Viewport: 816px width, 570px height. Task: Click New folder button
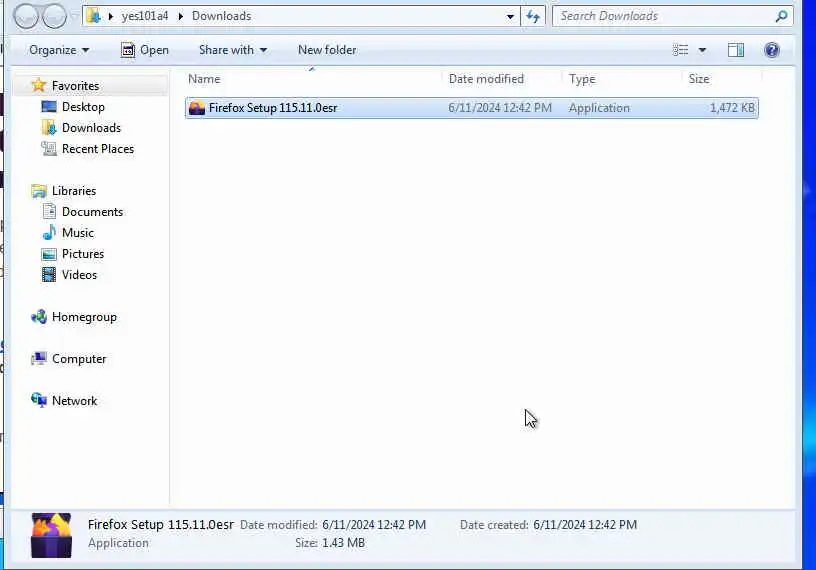[x=327, y=50]
